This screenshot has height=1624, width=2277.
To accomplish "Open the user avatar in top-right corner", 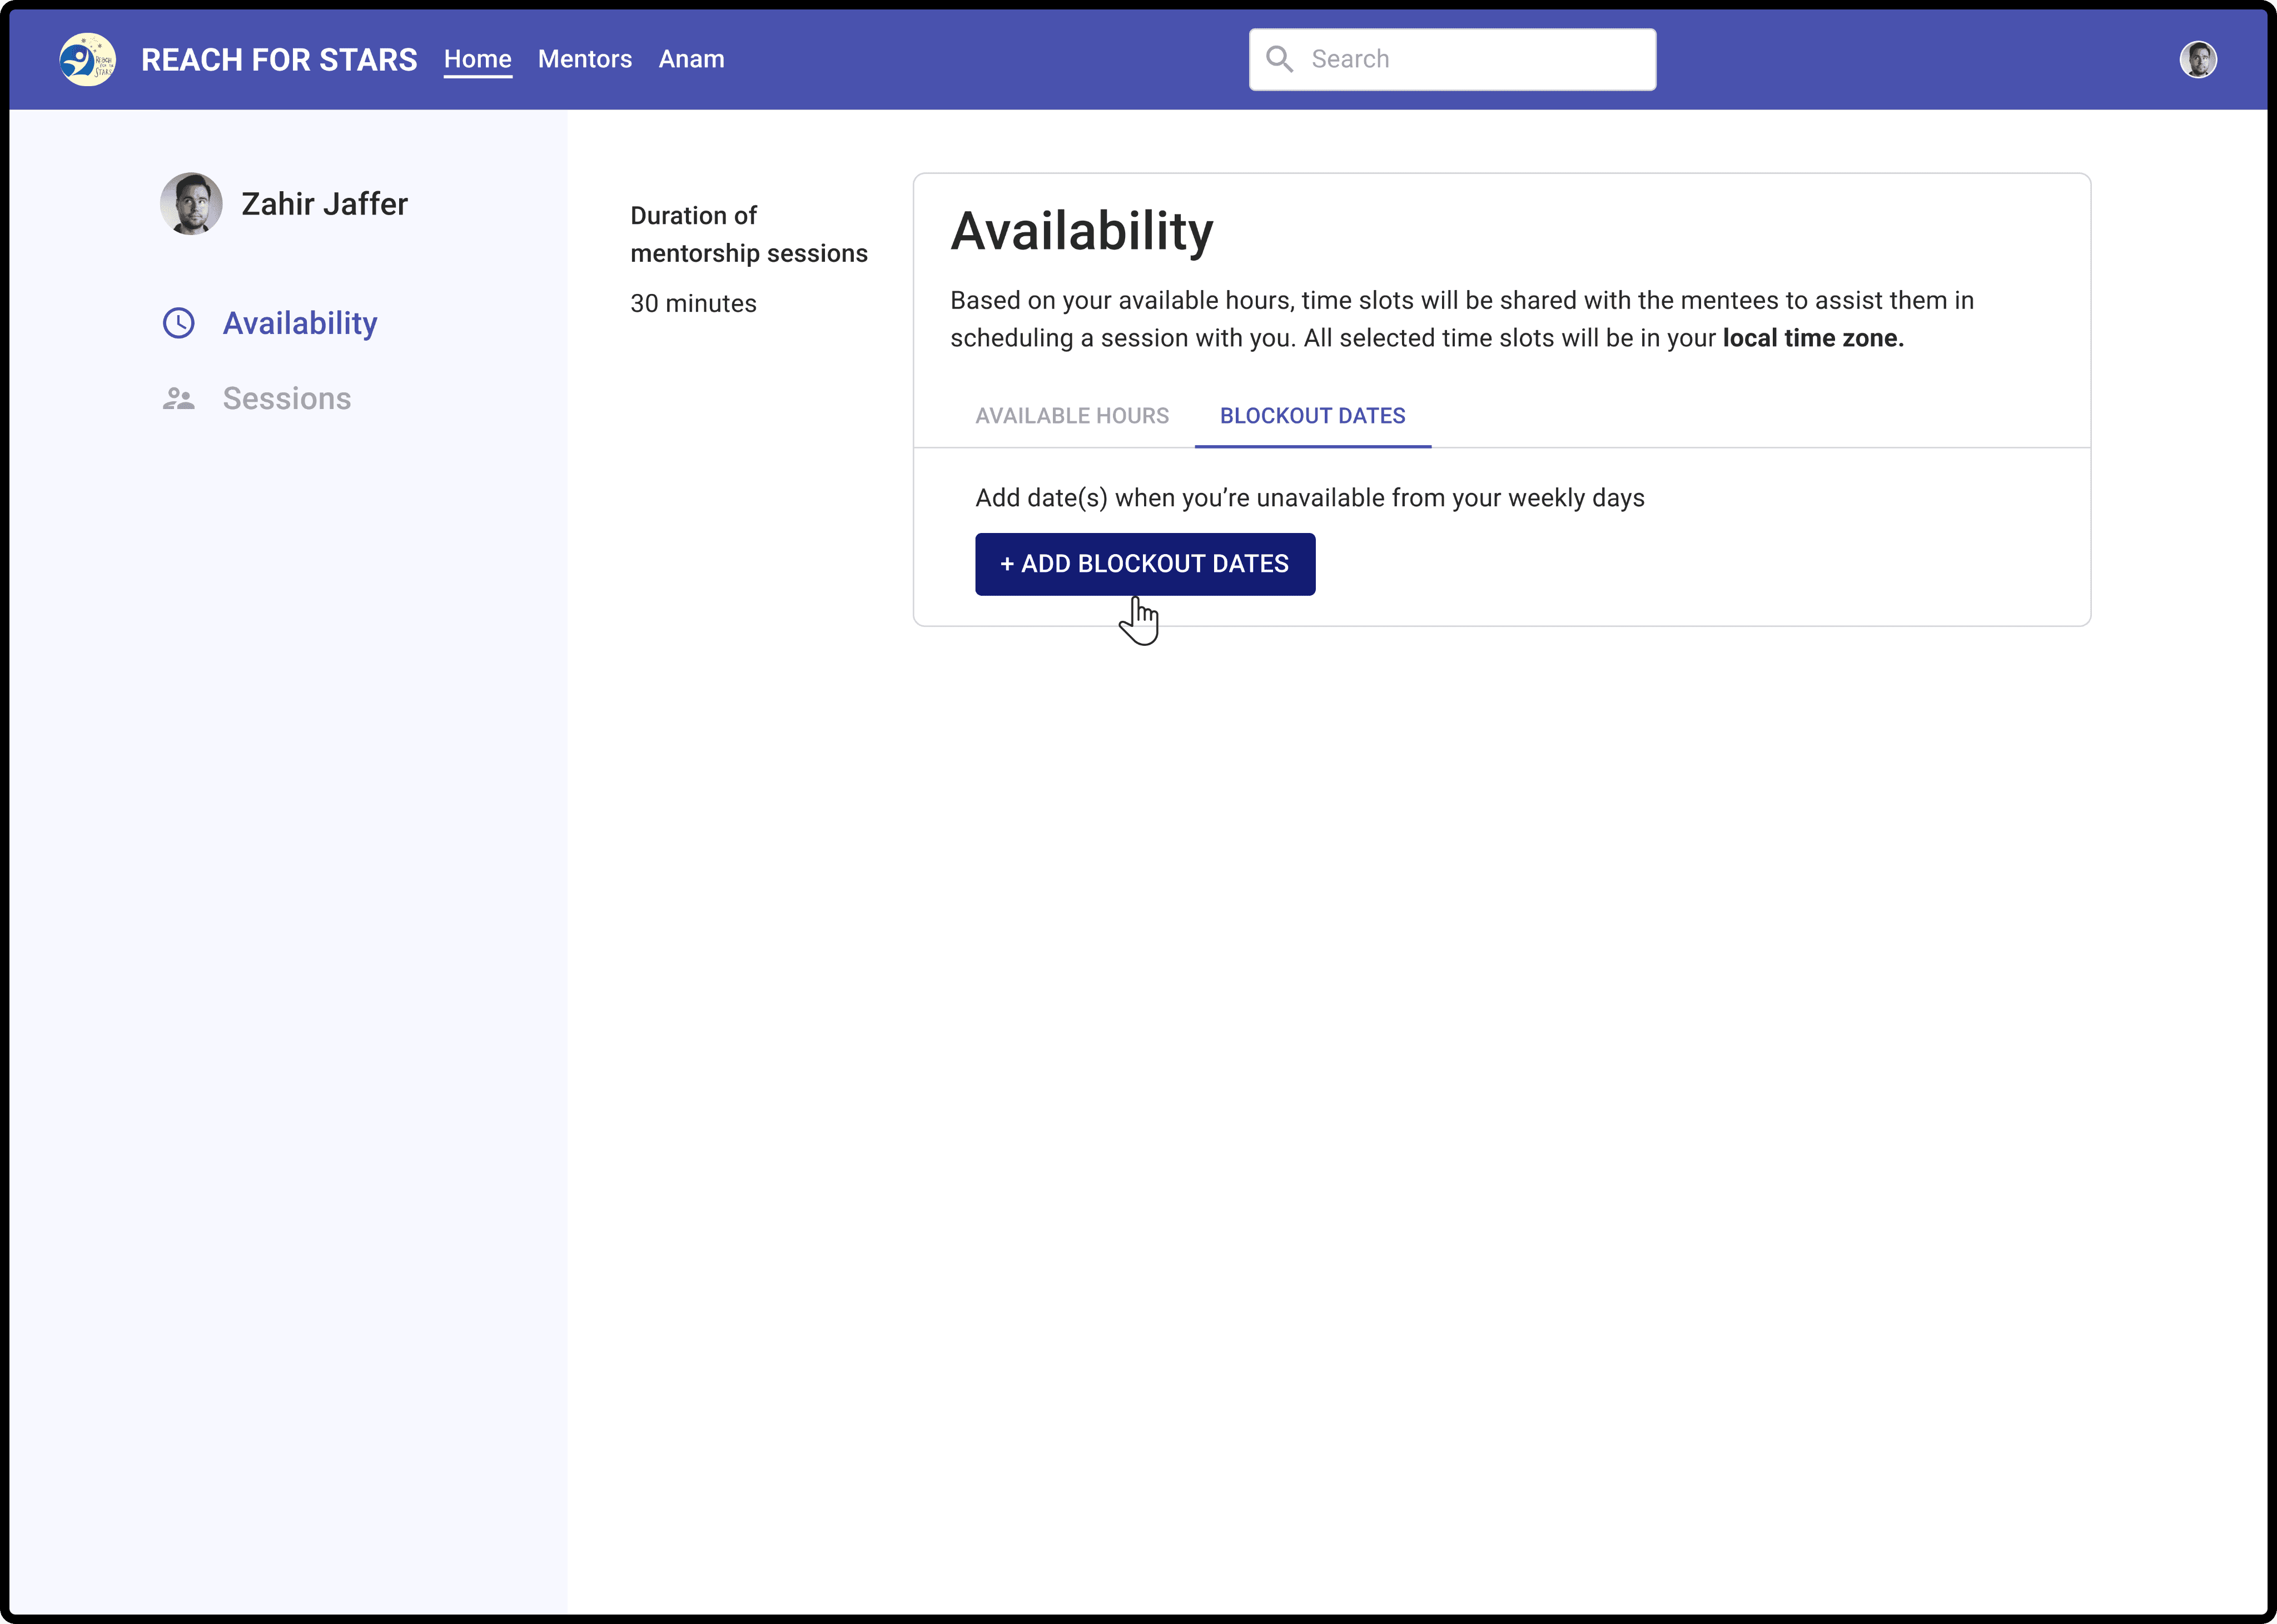I will (2197, 60).
